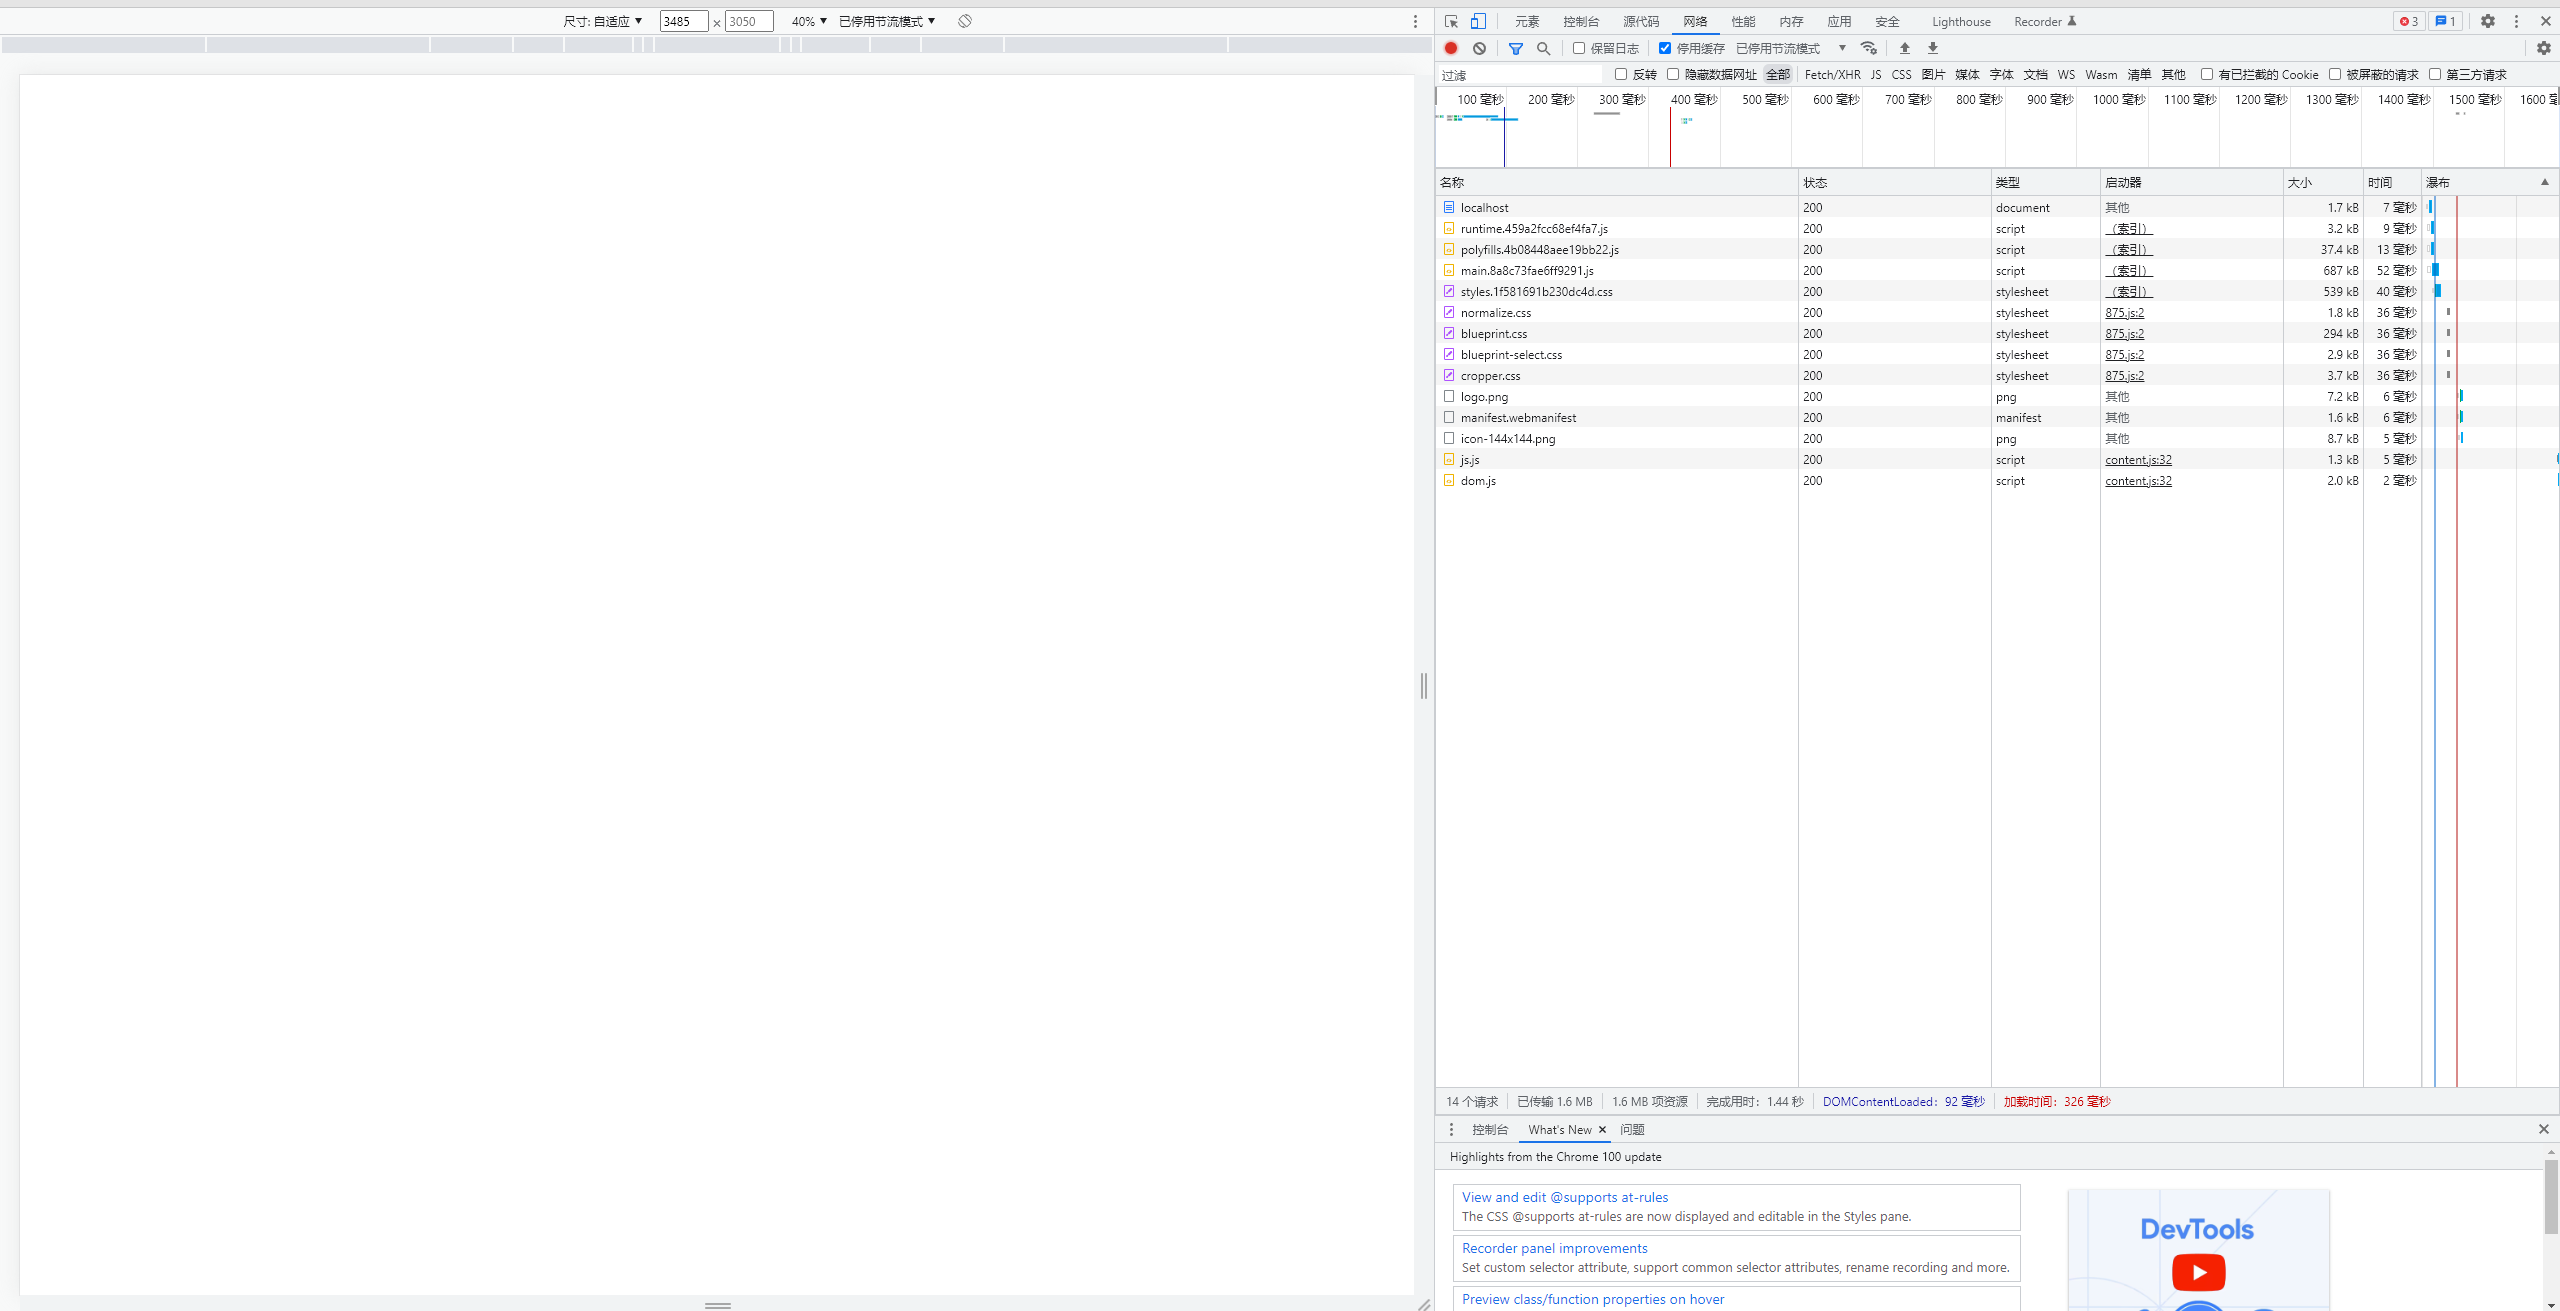Export HAR file
Viewport: 2560px width, 1311px height.
point(1932,47)
